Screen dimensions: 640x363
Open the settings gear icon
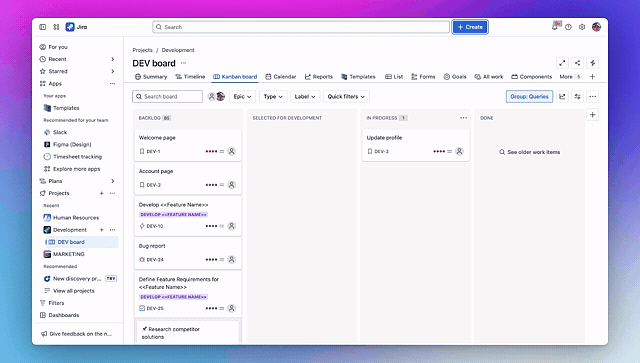pos(582,27)
